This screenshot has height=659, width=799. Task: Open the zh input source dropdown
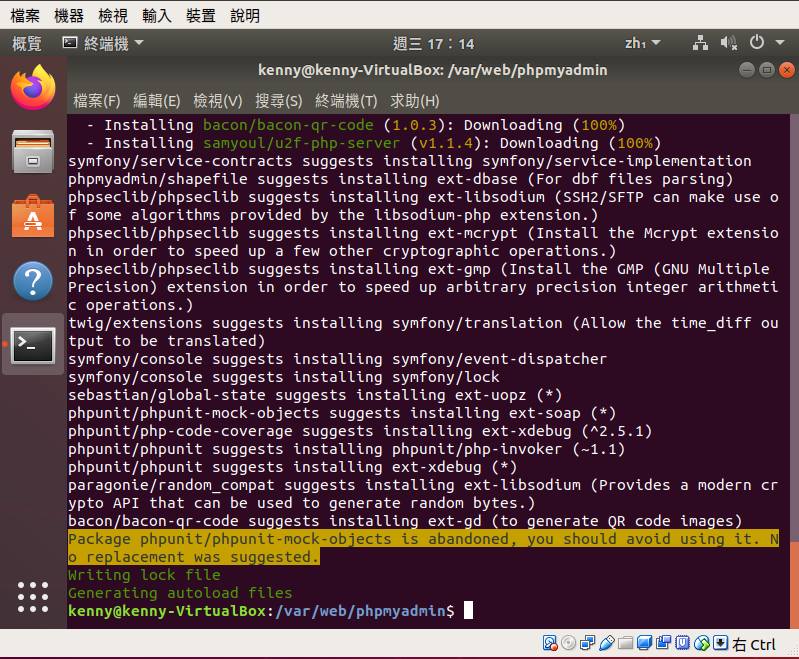tap(642, 43)
